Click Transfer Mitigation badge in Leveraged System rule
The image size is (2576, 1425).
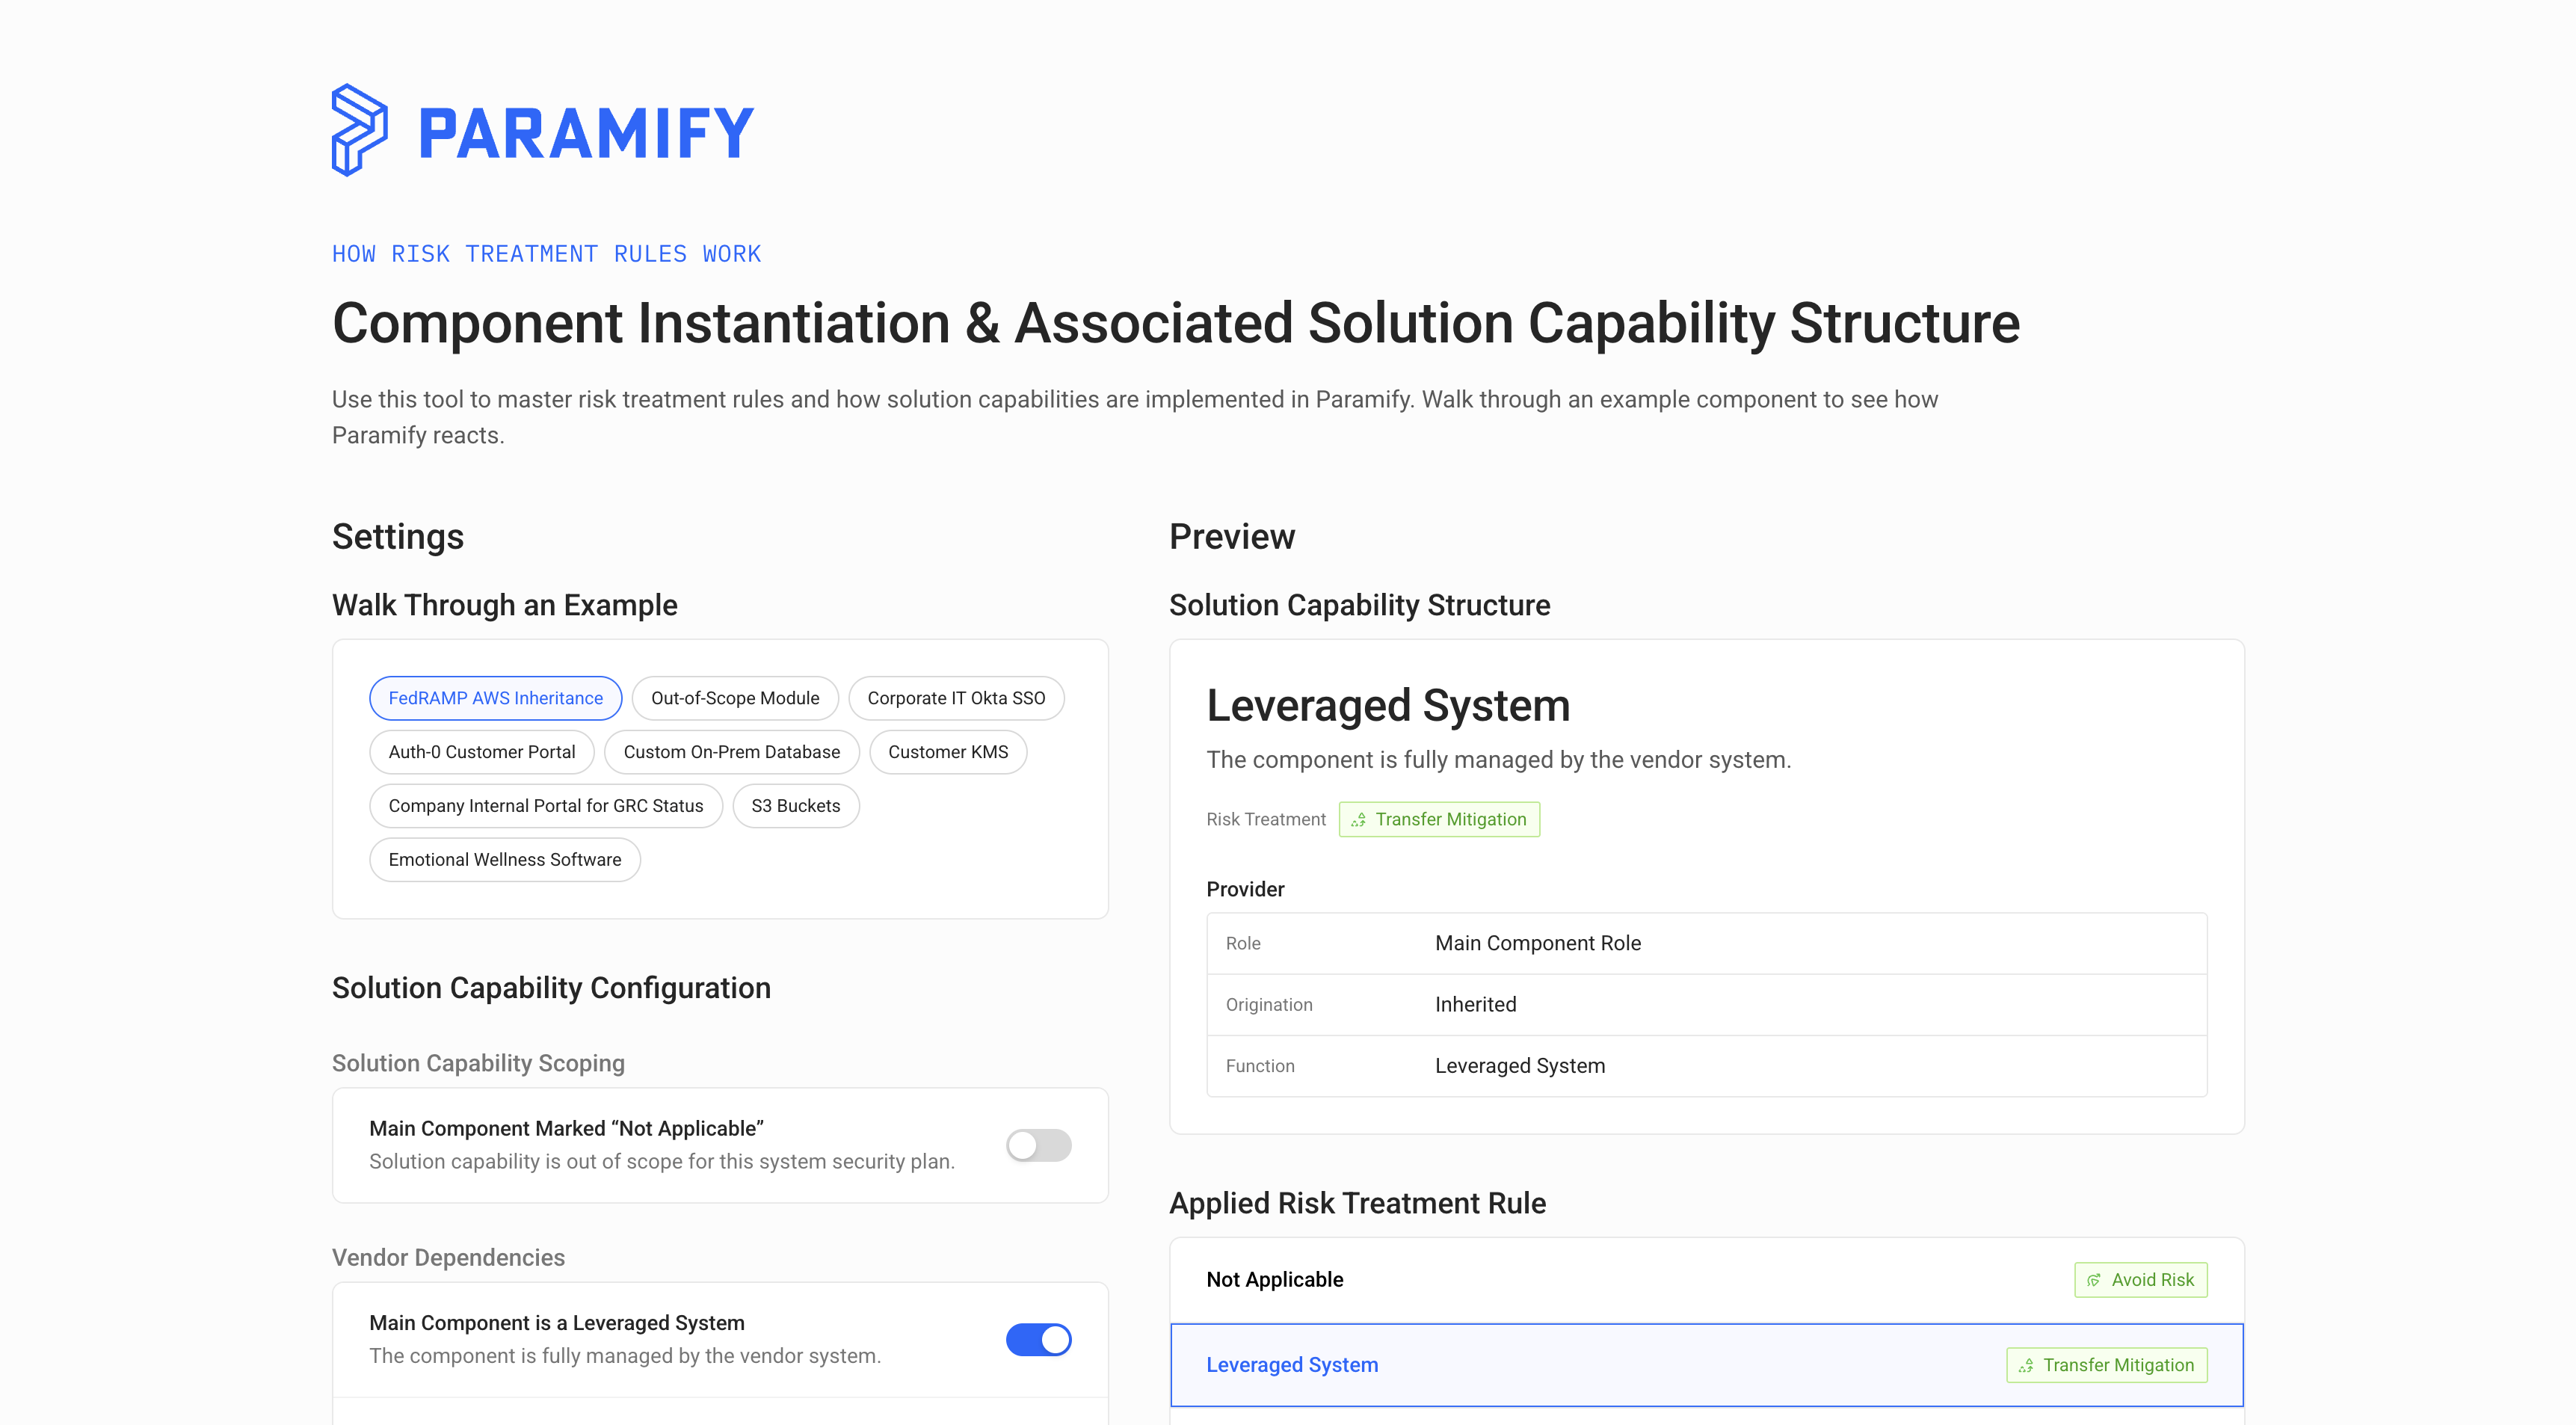coord(2107,1365)
